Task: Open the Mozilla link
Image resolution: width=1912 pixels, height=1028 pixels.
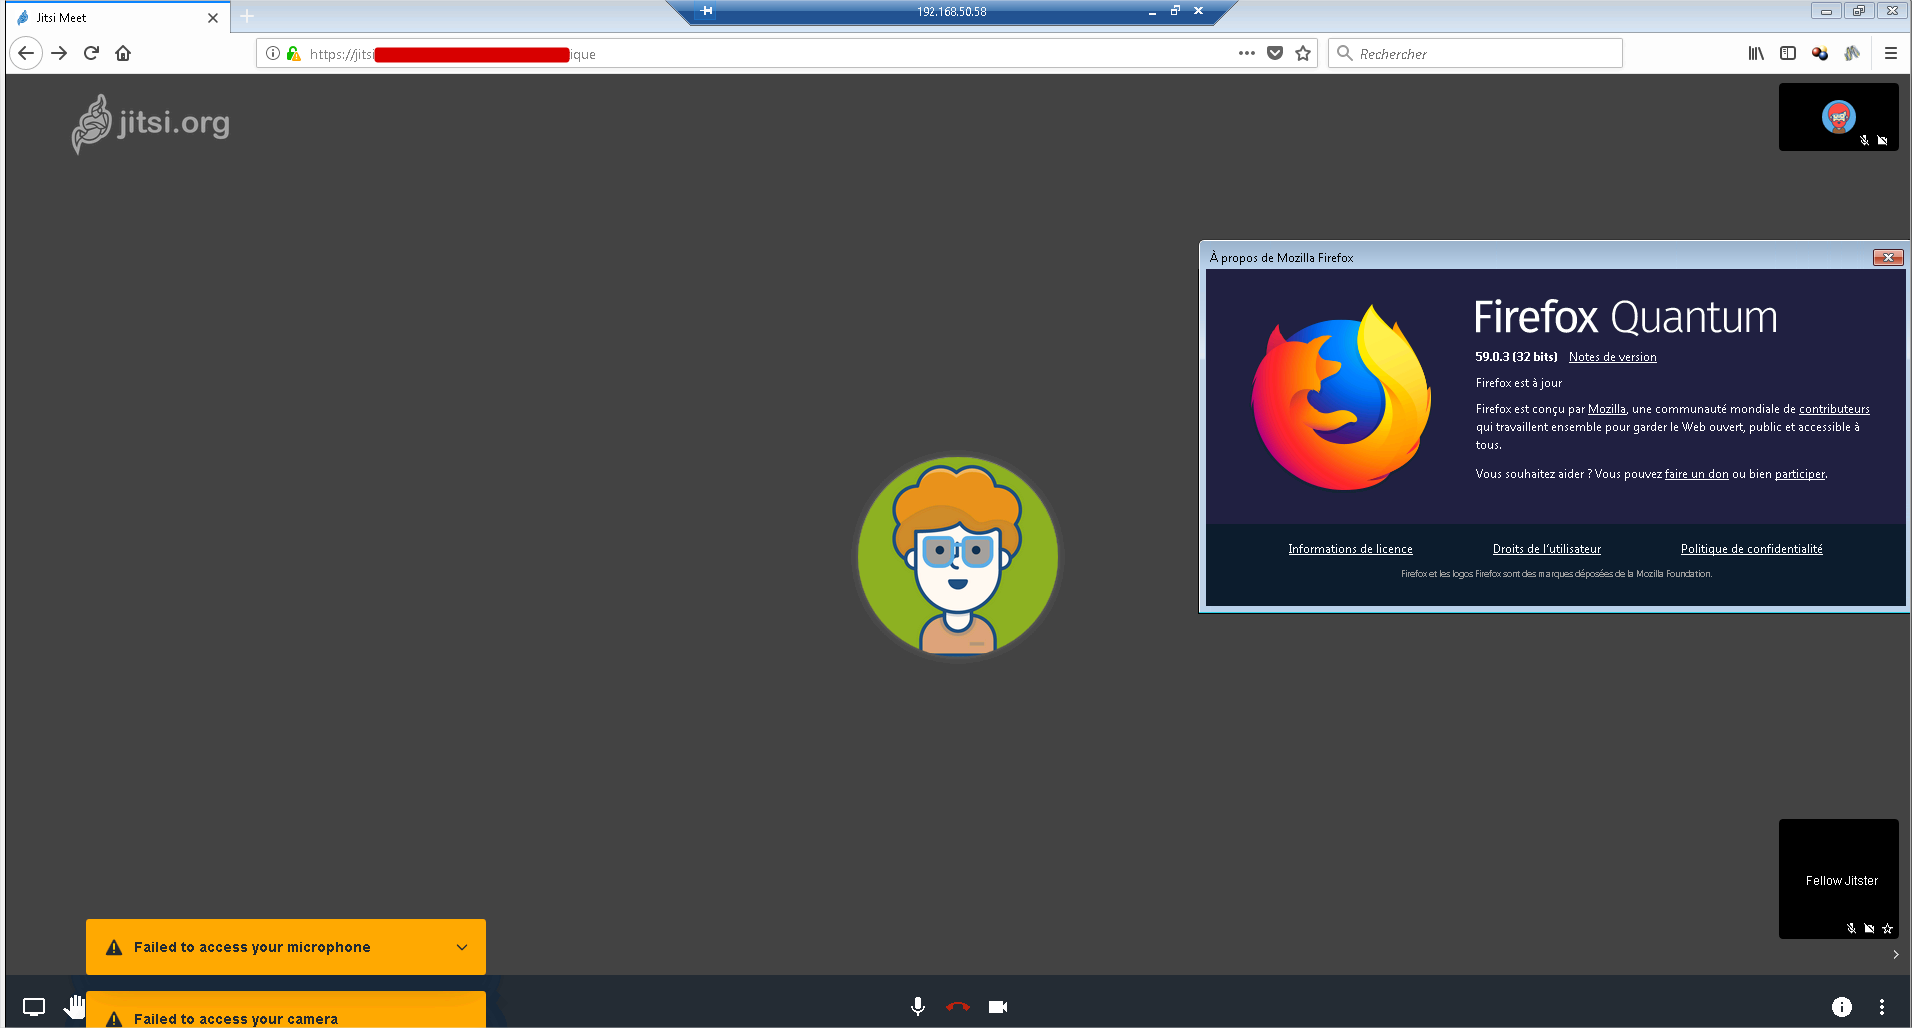Action: click(1606, 409)
